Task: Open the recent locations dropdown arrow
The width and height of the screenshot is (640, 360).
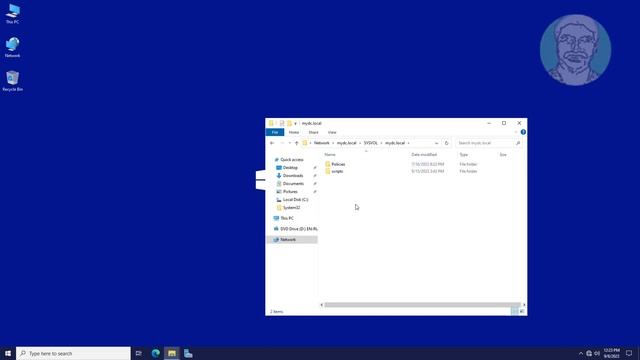Action: pyautogui.click(x=289, y=143)
